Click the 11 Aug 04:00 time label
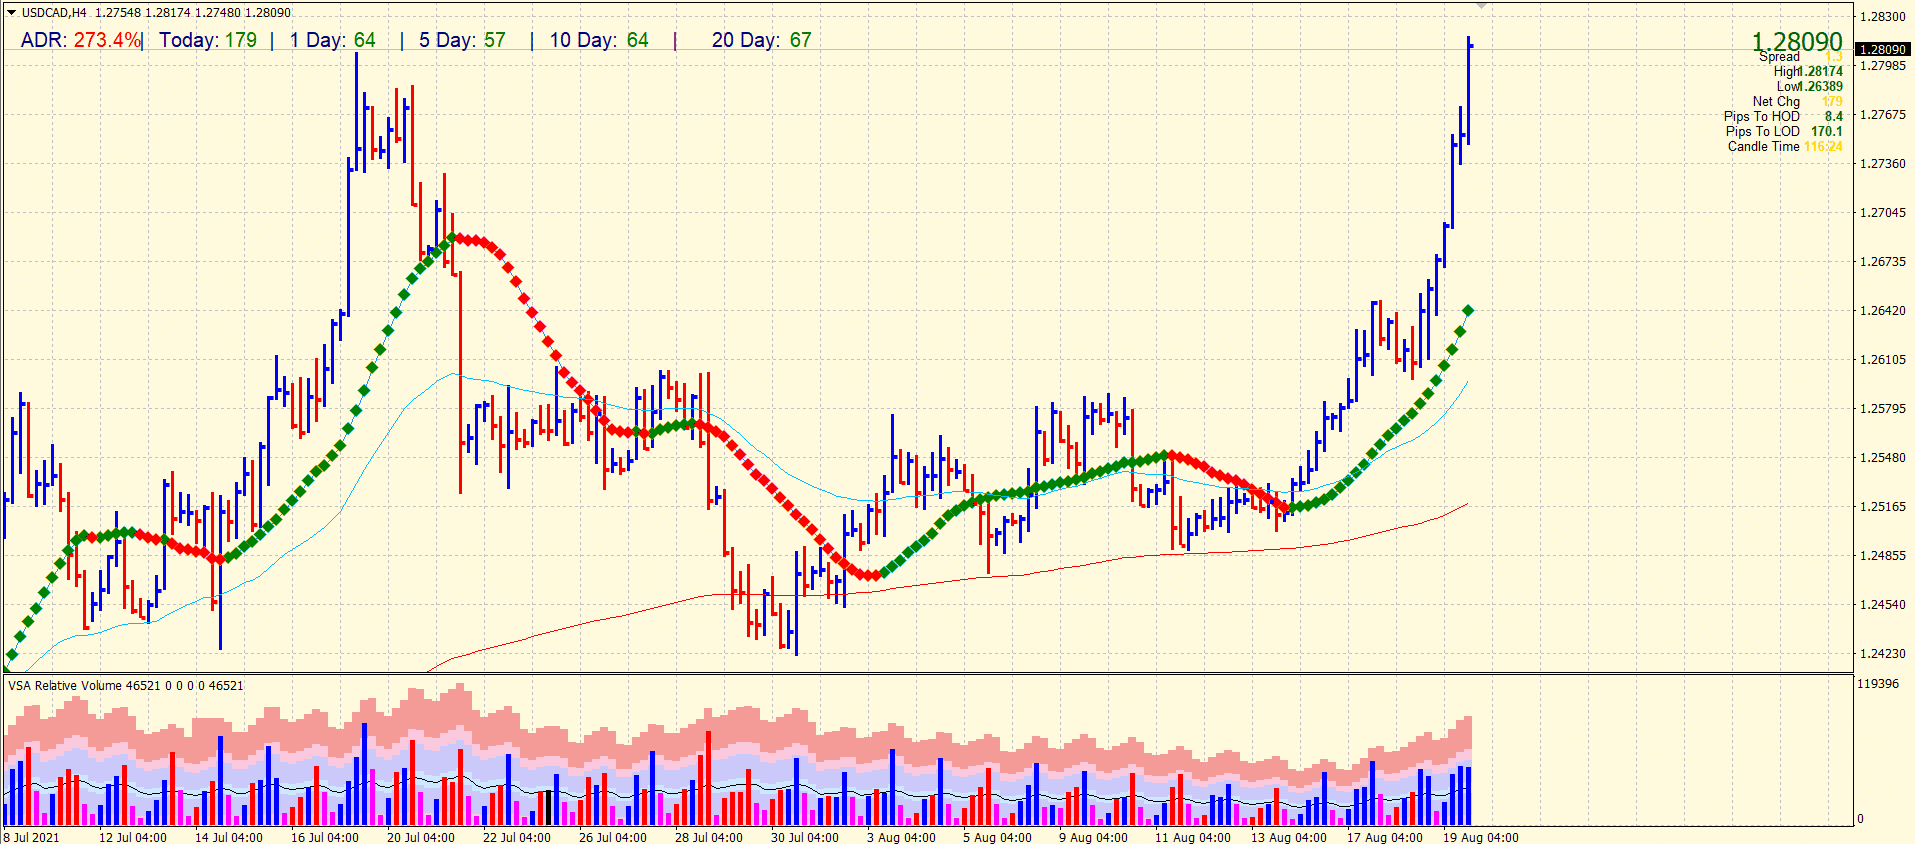 click(x=1193, y=837)
